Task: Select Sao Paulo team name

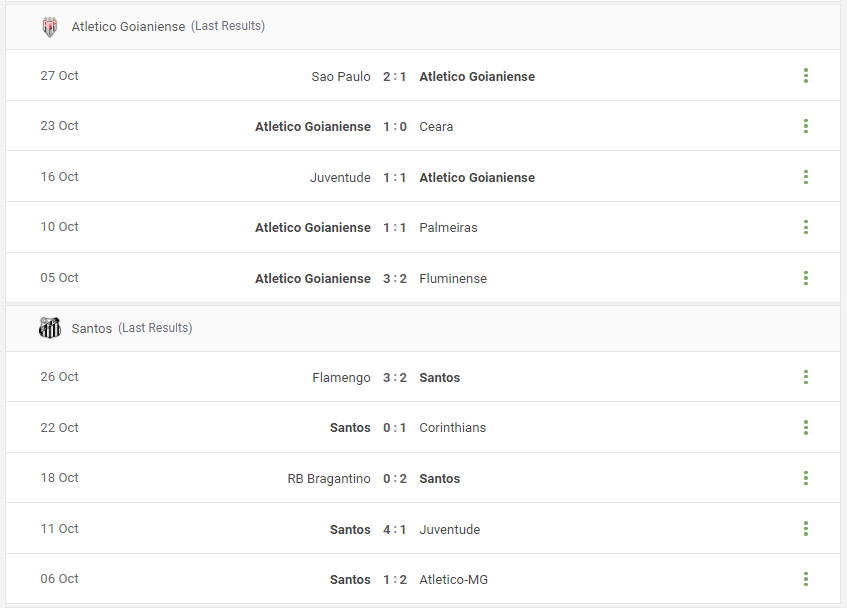Action: point(341,77)
